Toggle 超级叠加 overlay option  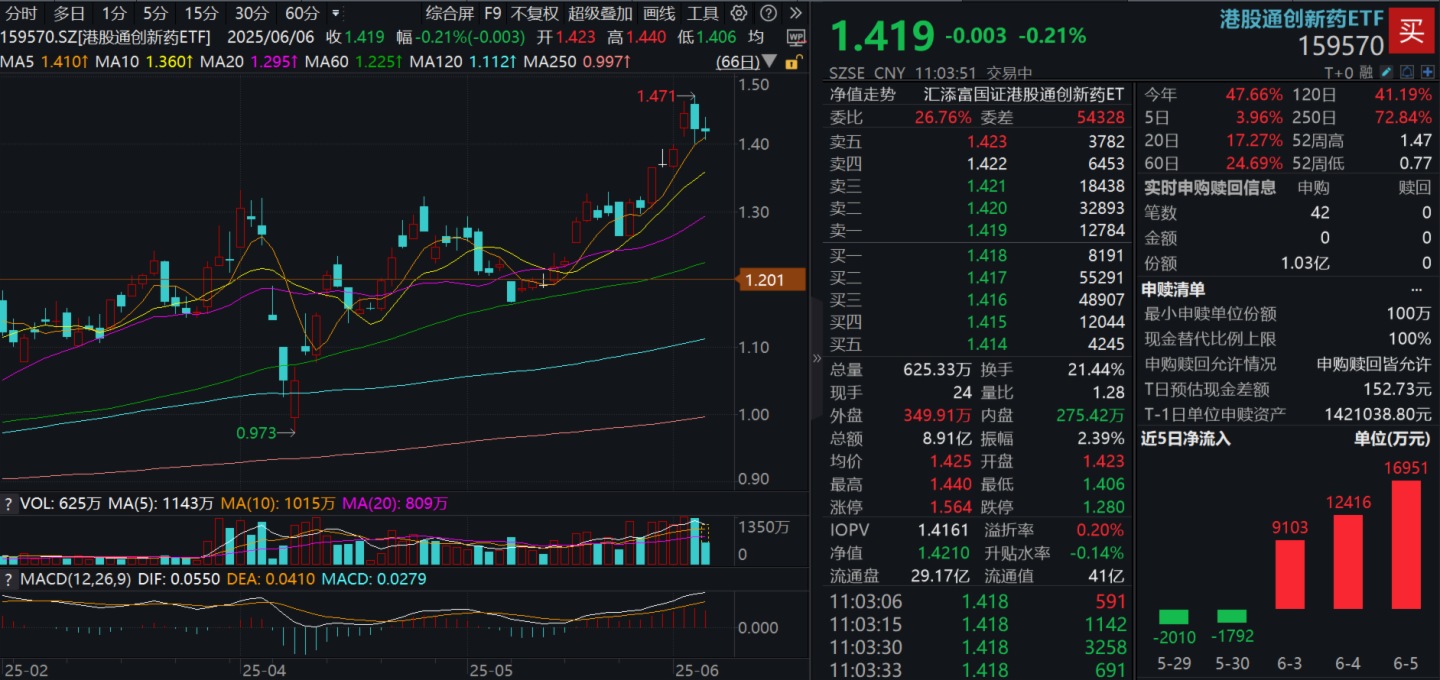(x=600, y=13)
